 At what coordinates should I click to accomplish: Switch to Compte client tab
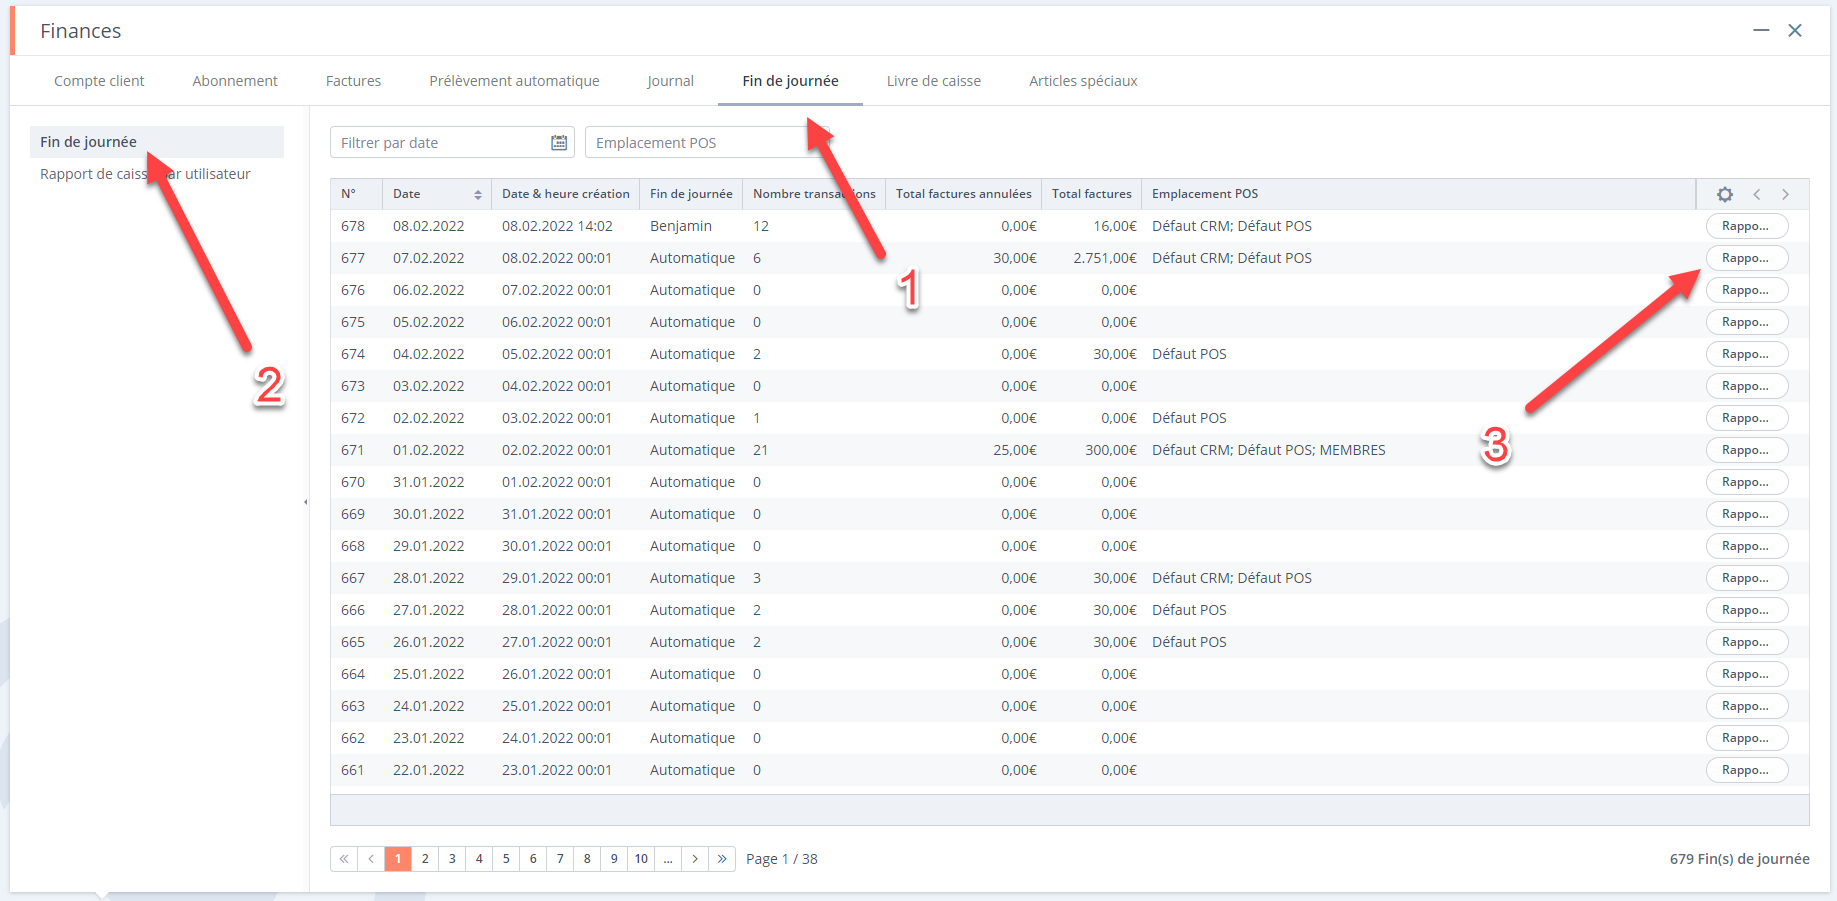coord(99,81)
